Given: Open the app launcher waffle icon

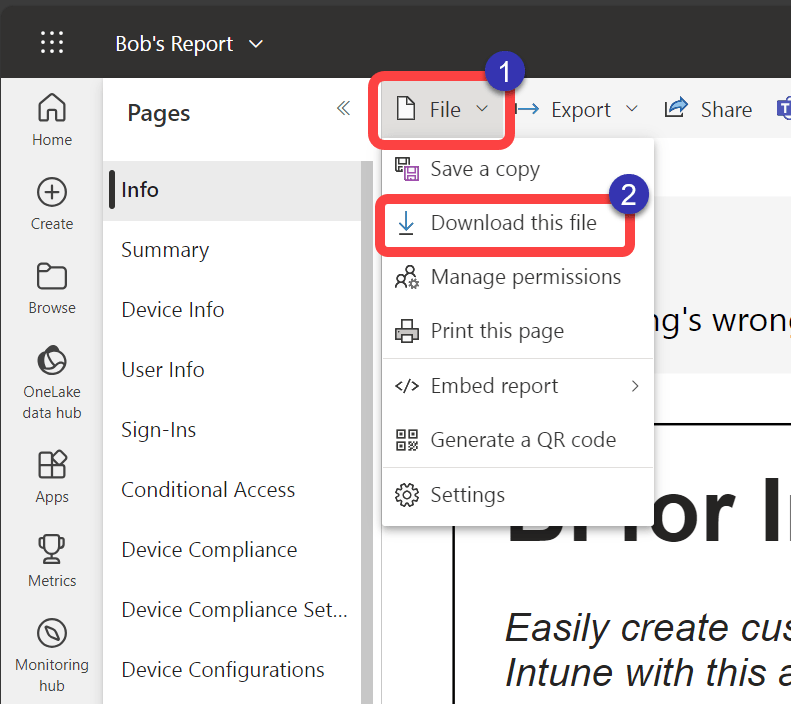Looking at the screenshot, I should coord(52,42).
